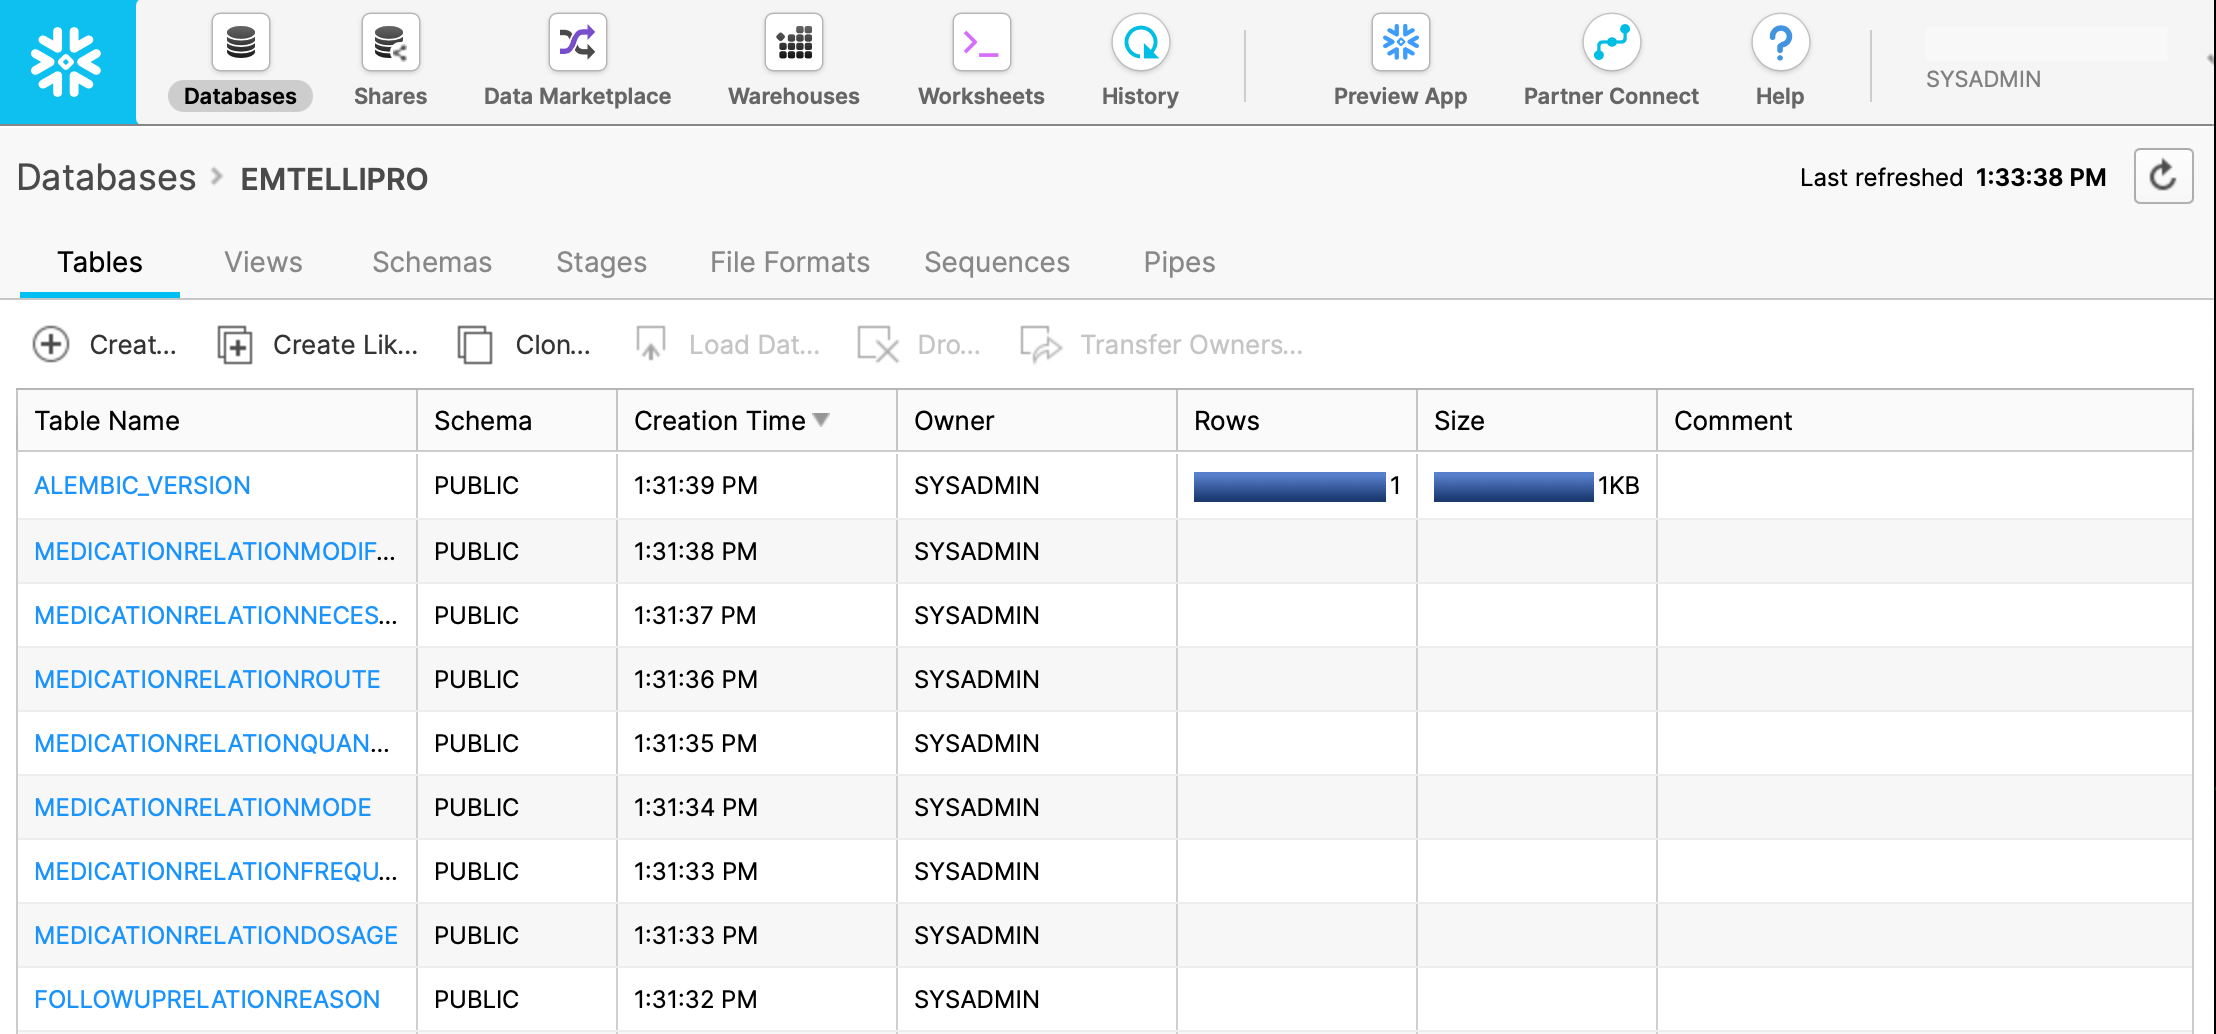Click the Rows bar for ALEMBIC_VERSION
Image resolution: width=2216 pixels, height=1034 pixels.
coord(1290,486)
